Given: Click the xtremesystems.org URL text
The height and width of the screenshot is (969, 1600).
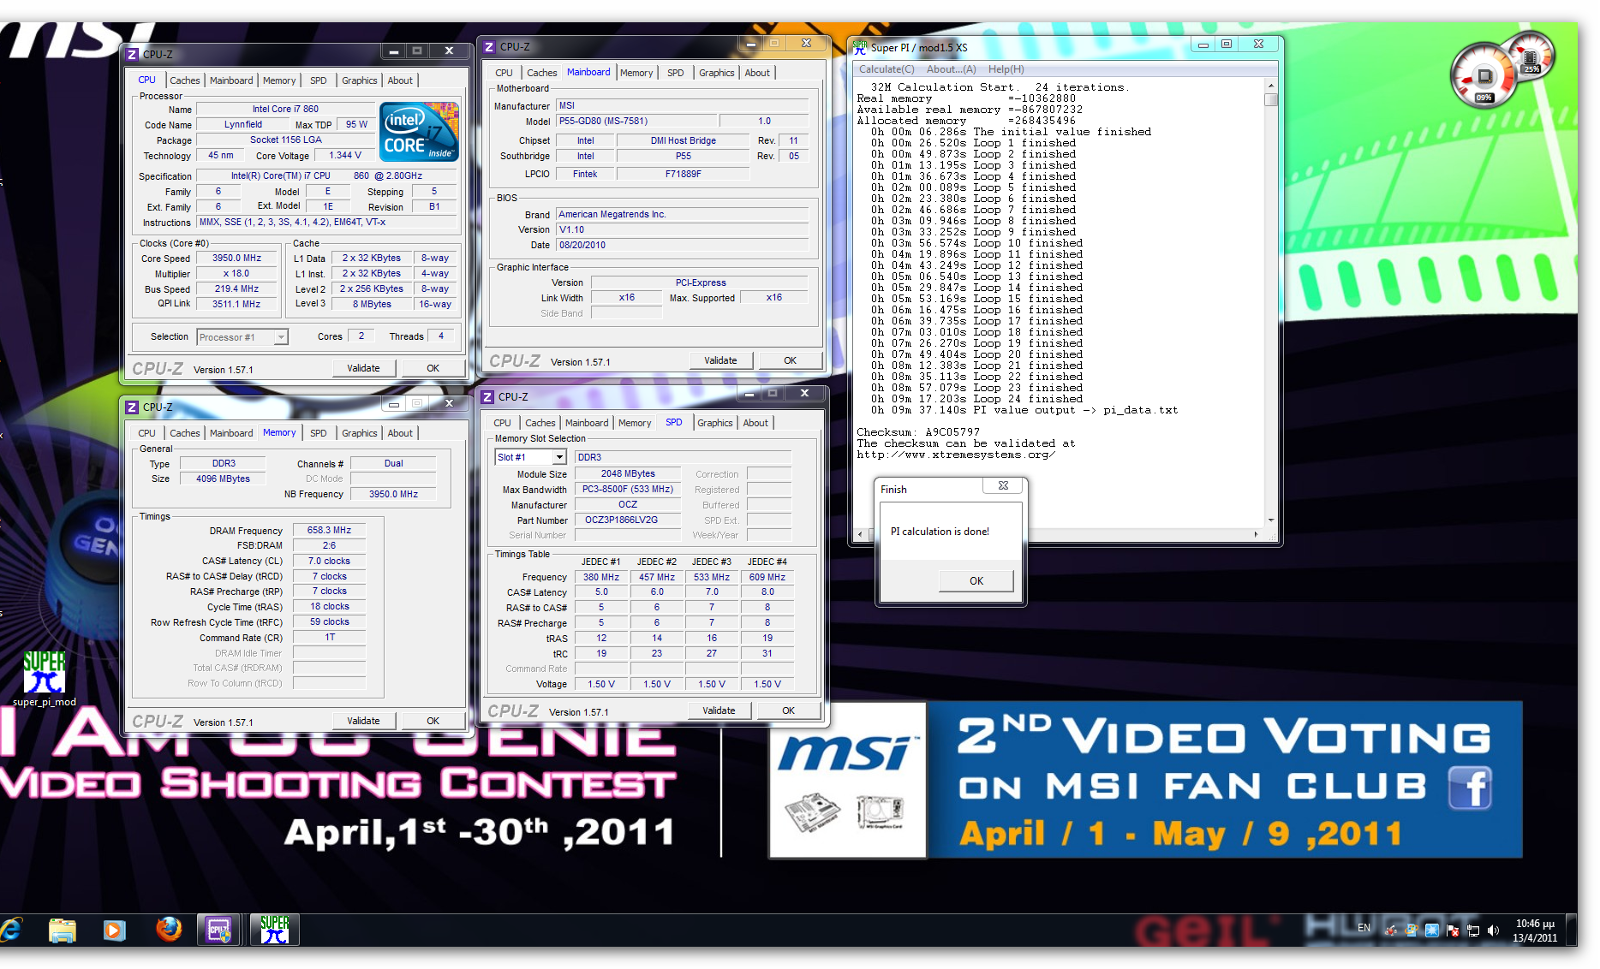Looking at the screenshot, I should pos(956,455).
